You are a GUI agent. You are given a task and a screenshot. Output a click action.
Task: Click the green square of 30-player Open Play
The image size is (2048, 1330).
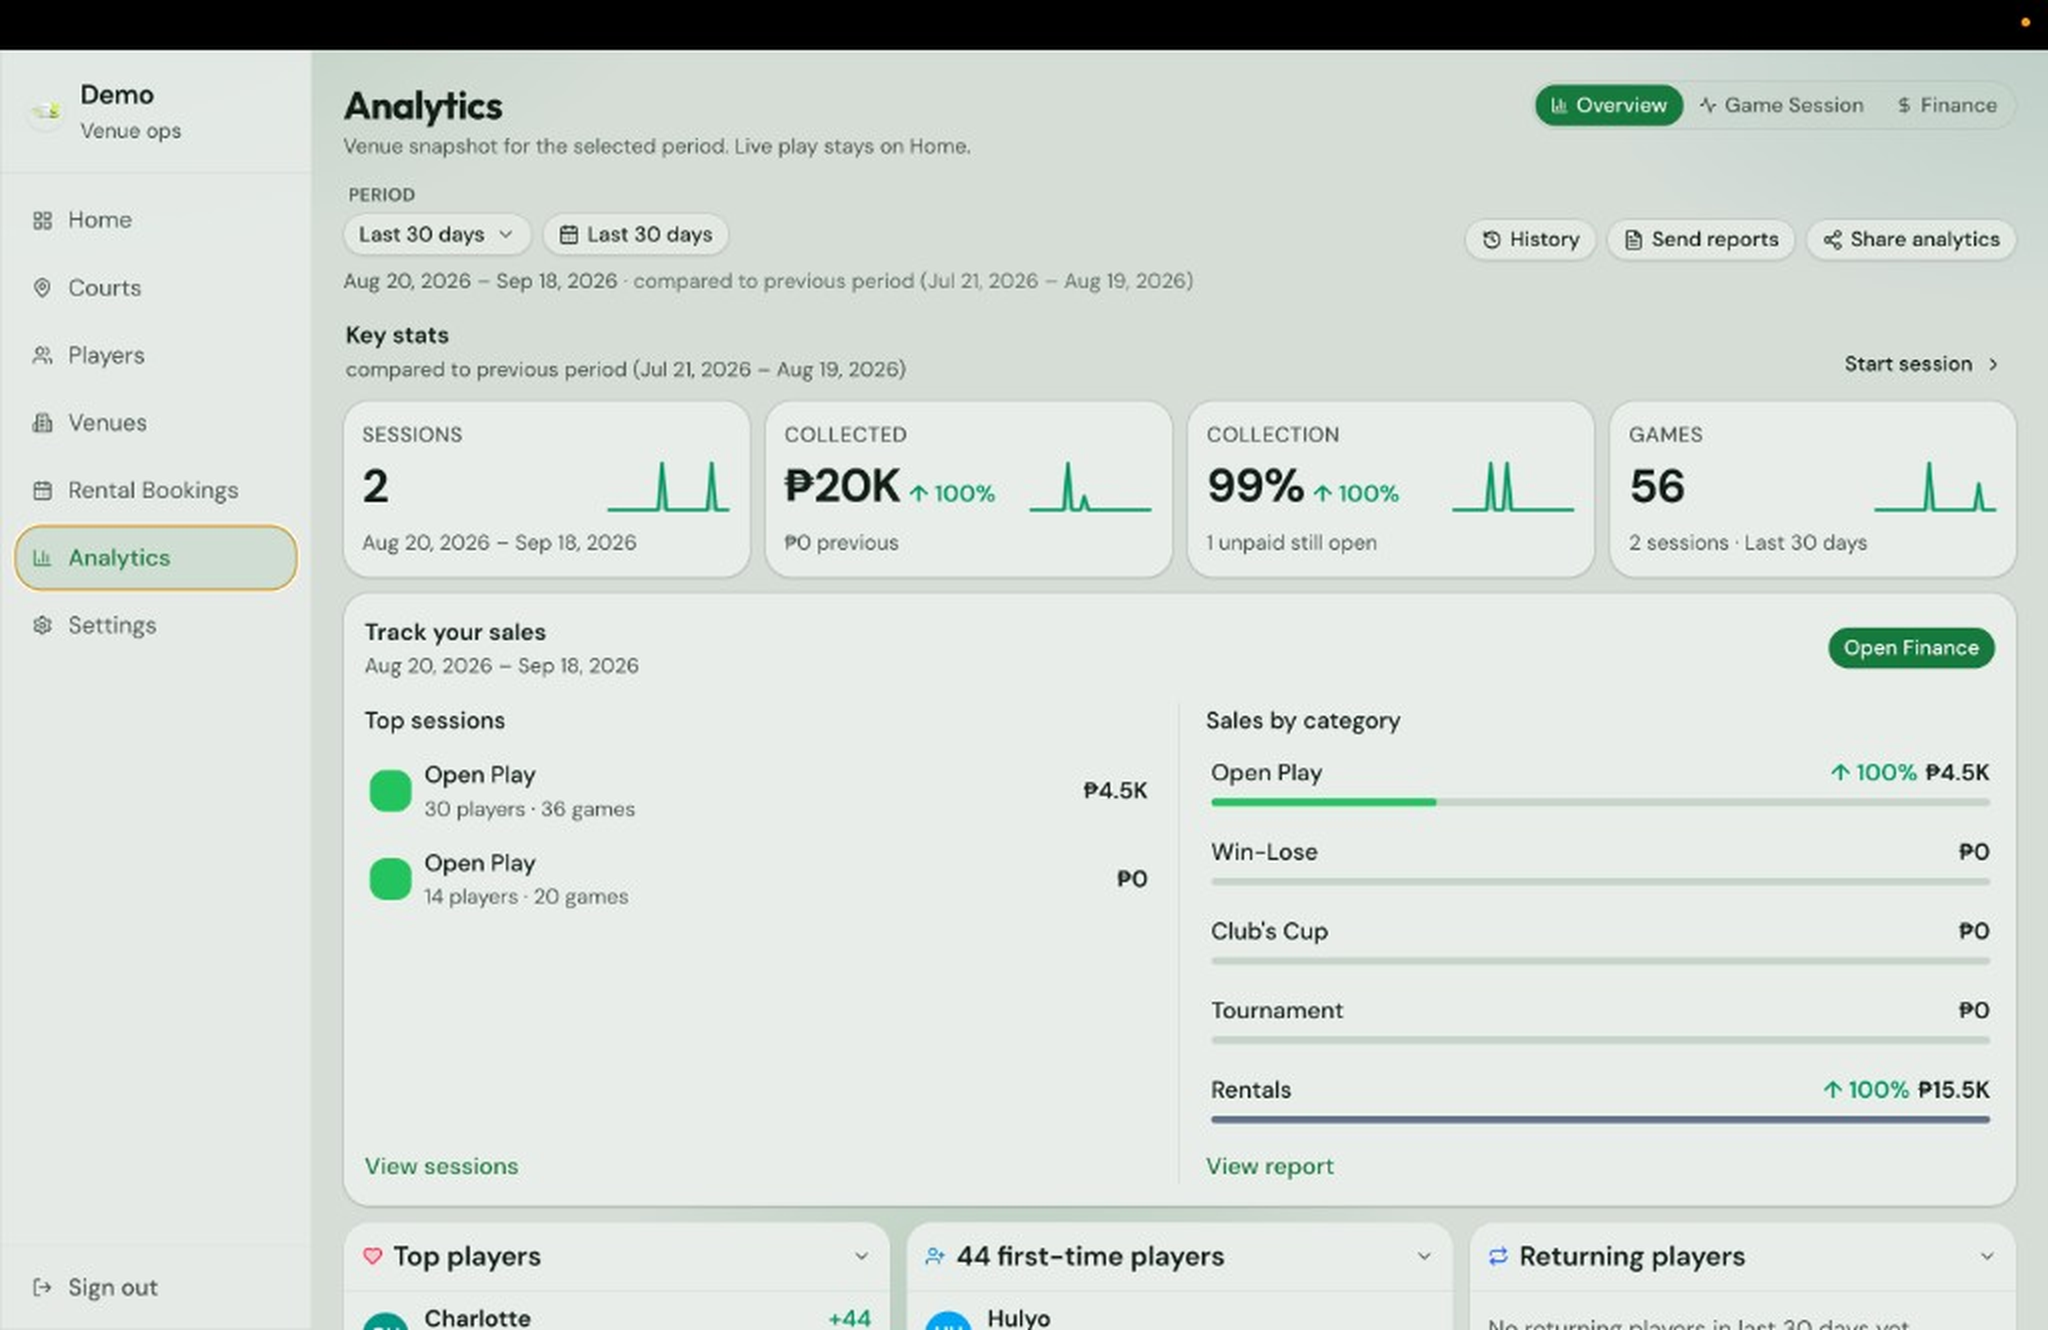tap(390, 791)
